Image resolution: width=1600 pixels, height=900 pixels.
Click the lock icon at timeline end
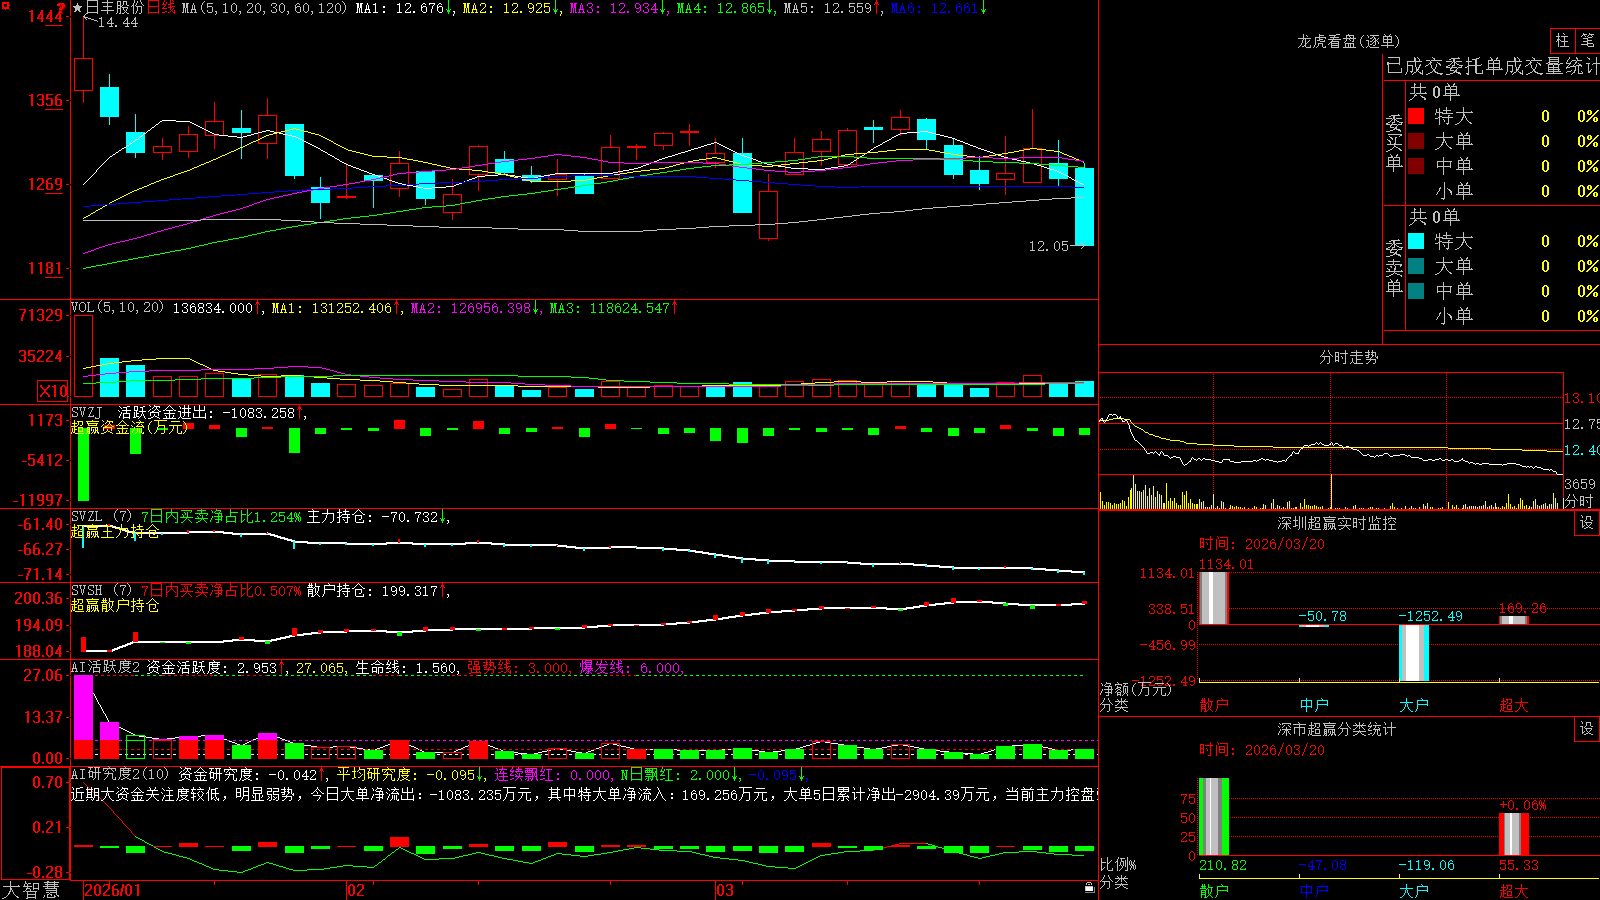click(x=1089, y=888)
